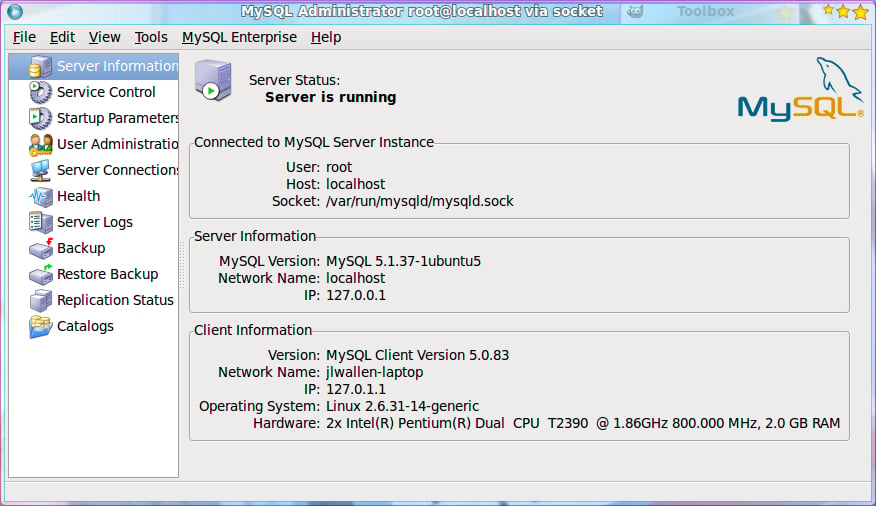Image resolution: width=876 pixels, height=506 pixels.
Task: Click the Intel Pentium hardware description text
Action: 583,423
